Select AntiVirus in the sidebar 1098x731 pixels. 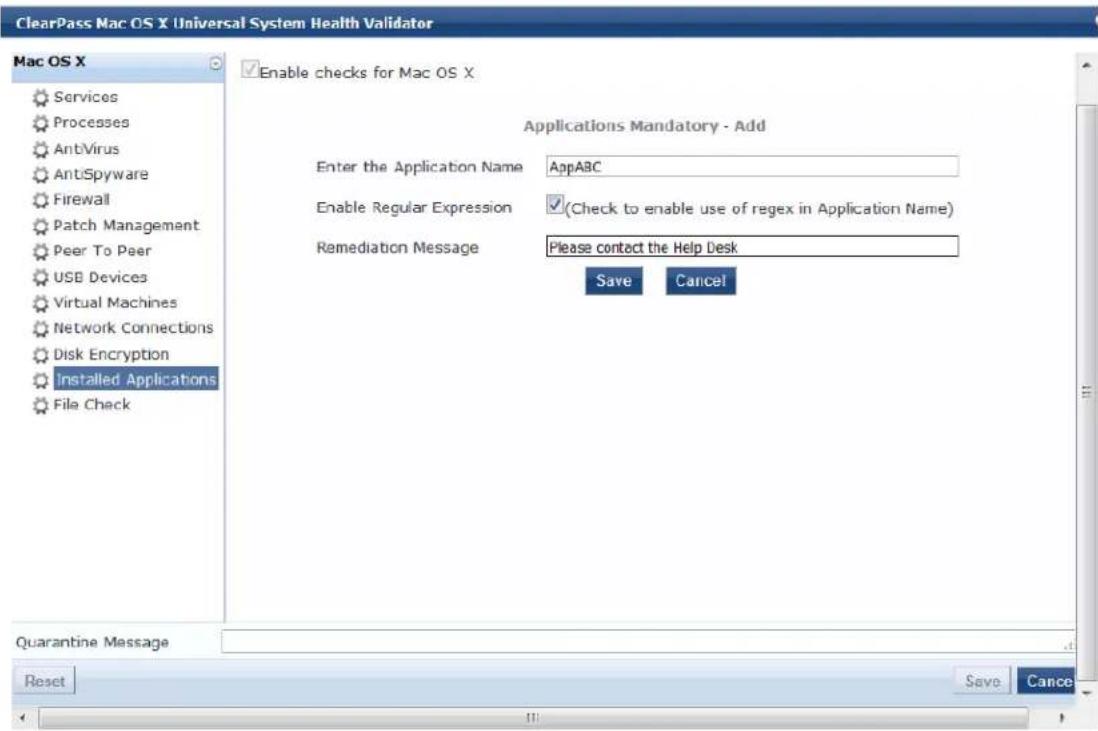(86, 148)
